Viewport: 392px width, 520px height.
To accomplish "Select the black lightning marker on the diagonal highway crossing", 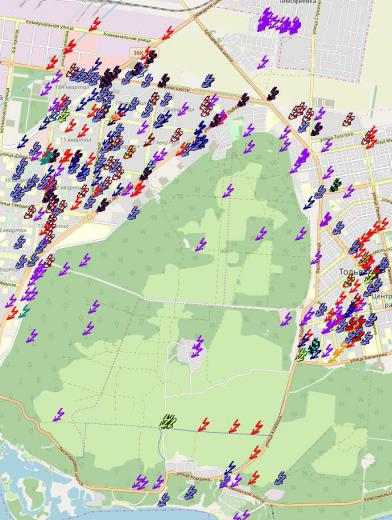I will (272, 94).
